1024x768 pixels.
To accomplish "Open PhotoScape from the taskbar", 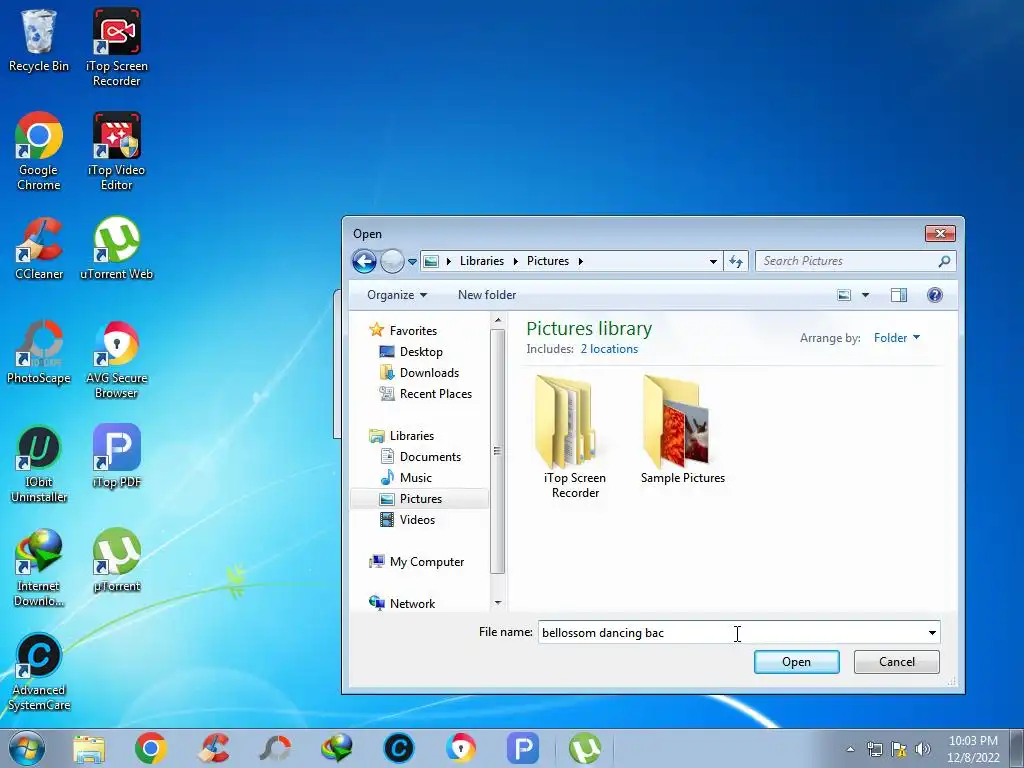I will (275, 749).
